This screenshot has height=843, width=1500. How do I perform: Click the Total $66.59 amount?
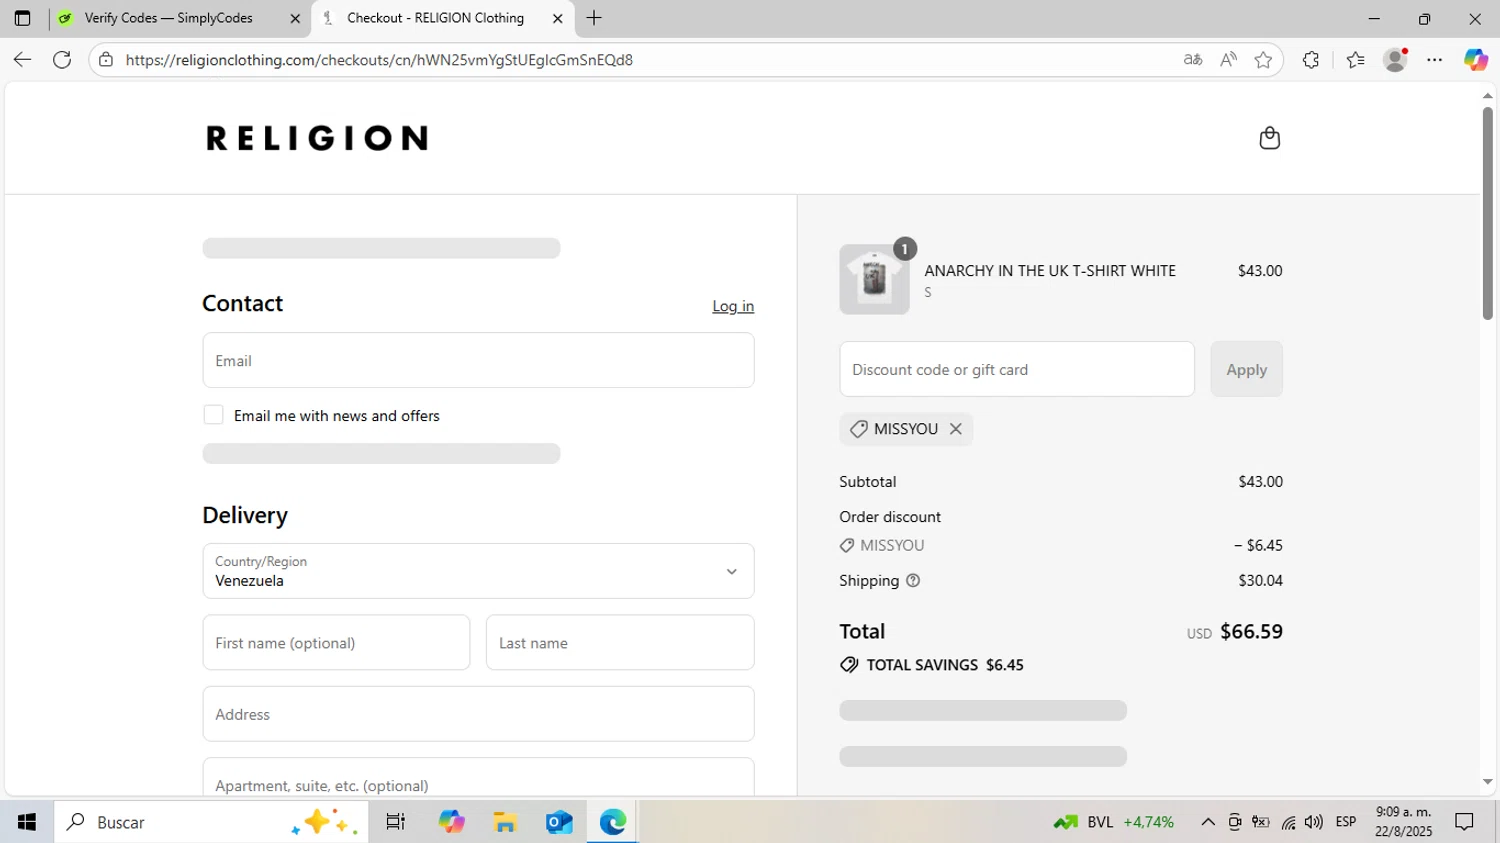point(1251,631)
